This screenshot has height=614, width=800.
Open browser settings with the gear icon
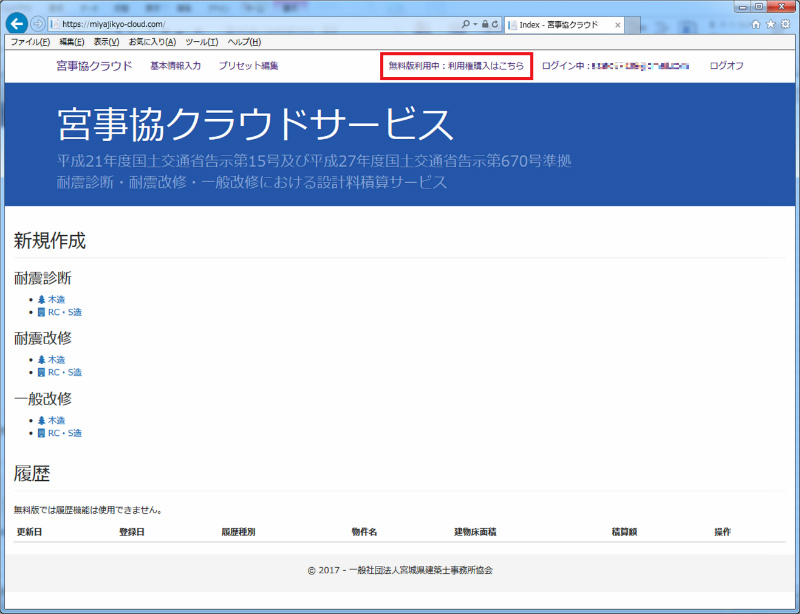pos(786,24)
